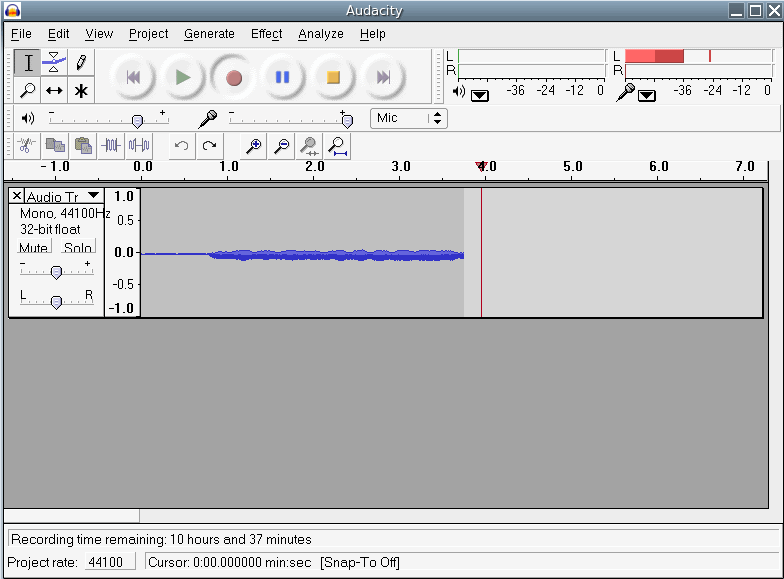The width and height of the screenshot is (784, 579).
Task: Open the Effect menu
Action: [x=266, y=34]
